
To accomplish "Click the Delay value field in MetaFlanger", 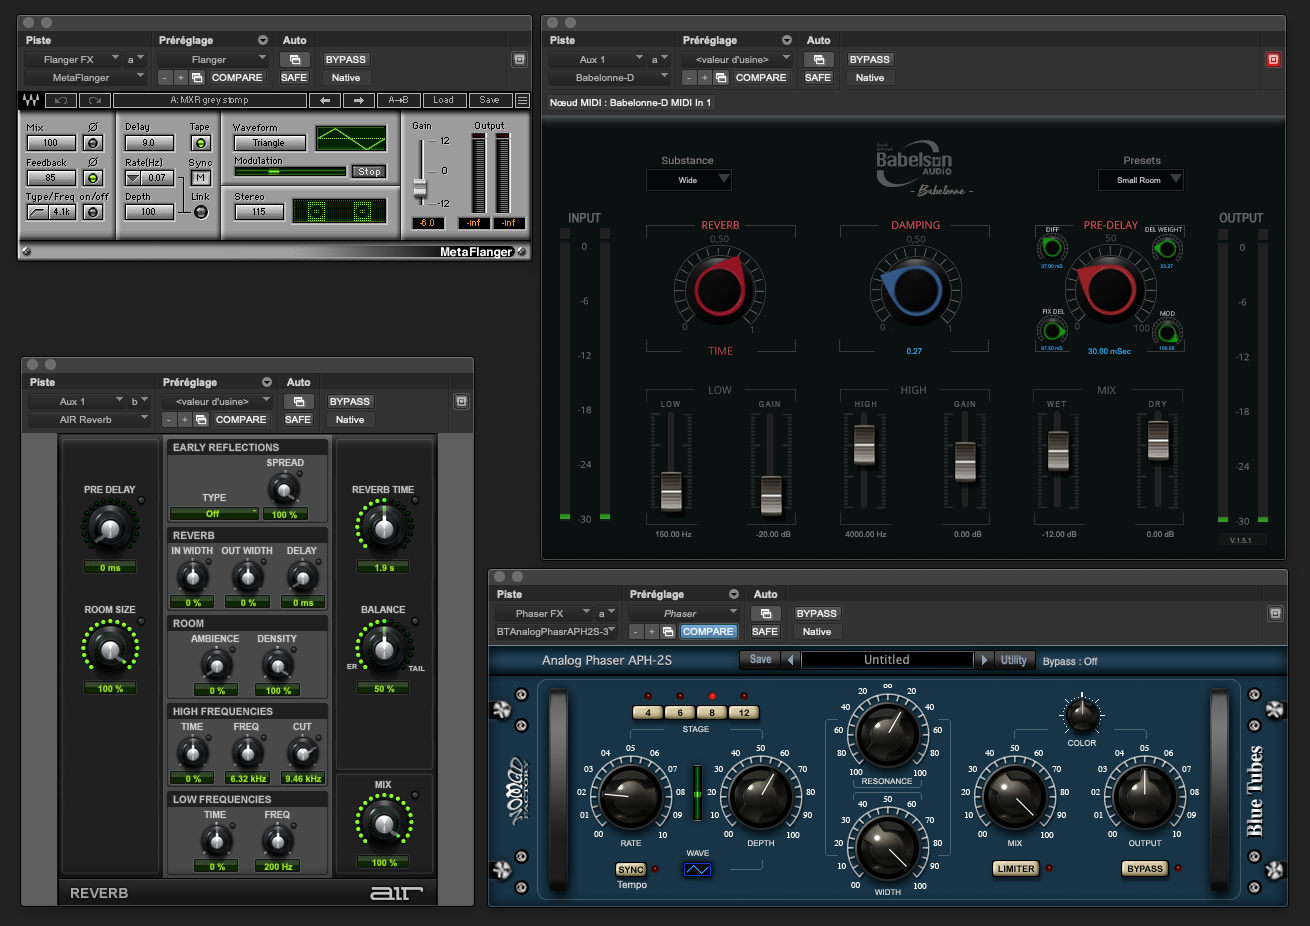I will [149, 143].
